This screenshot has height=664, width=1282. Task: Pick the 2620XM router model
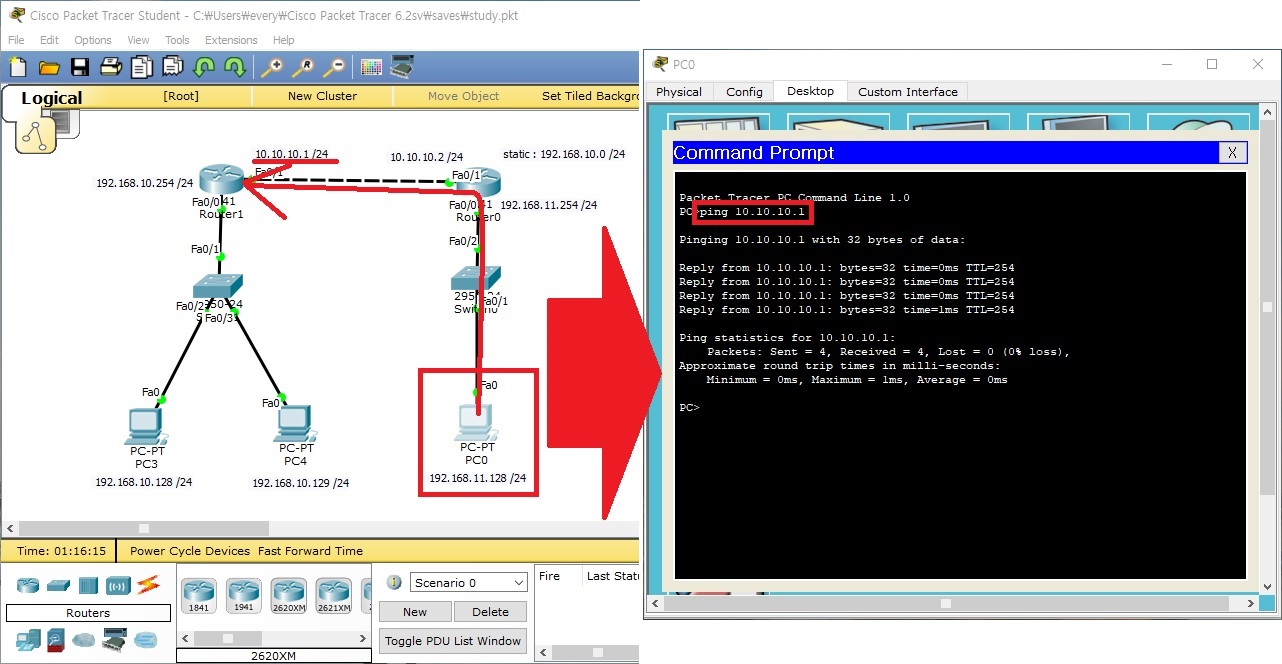tap(288, 594)
